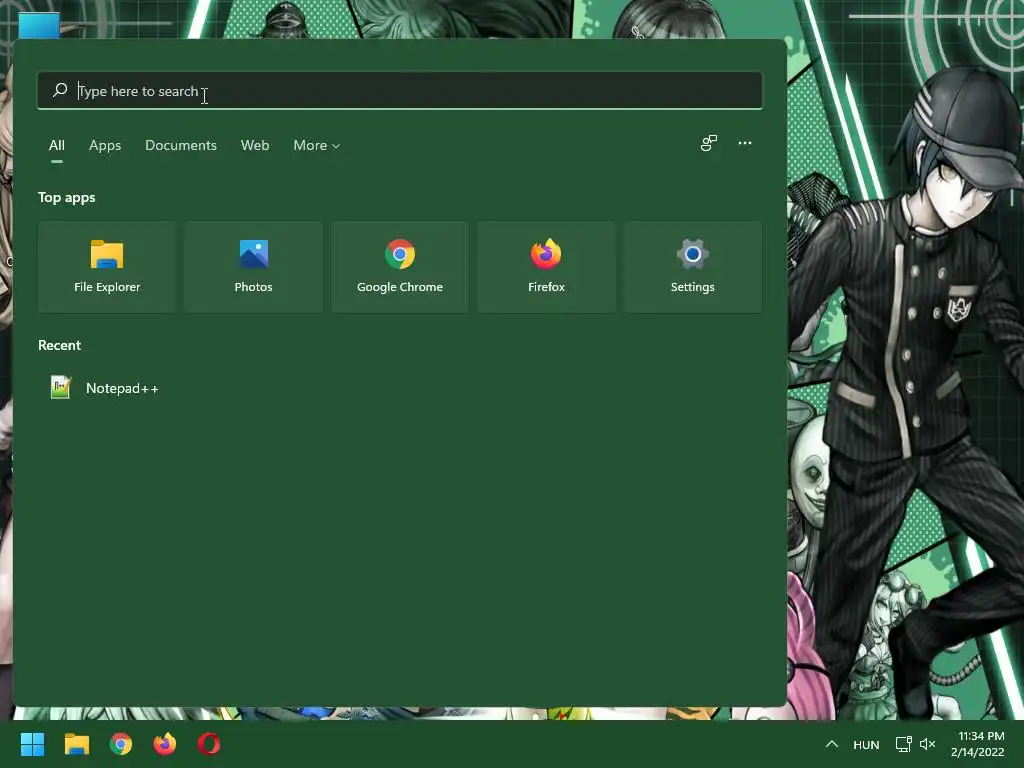The height and width of the screenshot is (768, 1024).
Task: Click the search magnifier icon
Action: pyautogui.click(x=60, y=90)
